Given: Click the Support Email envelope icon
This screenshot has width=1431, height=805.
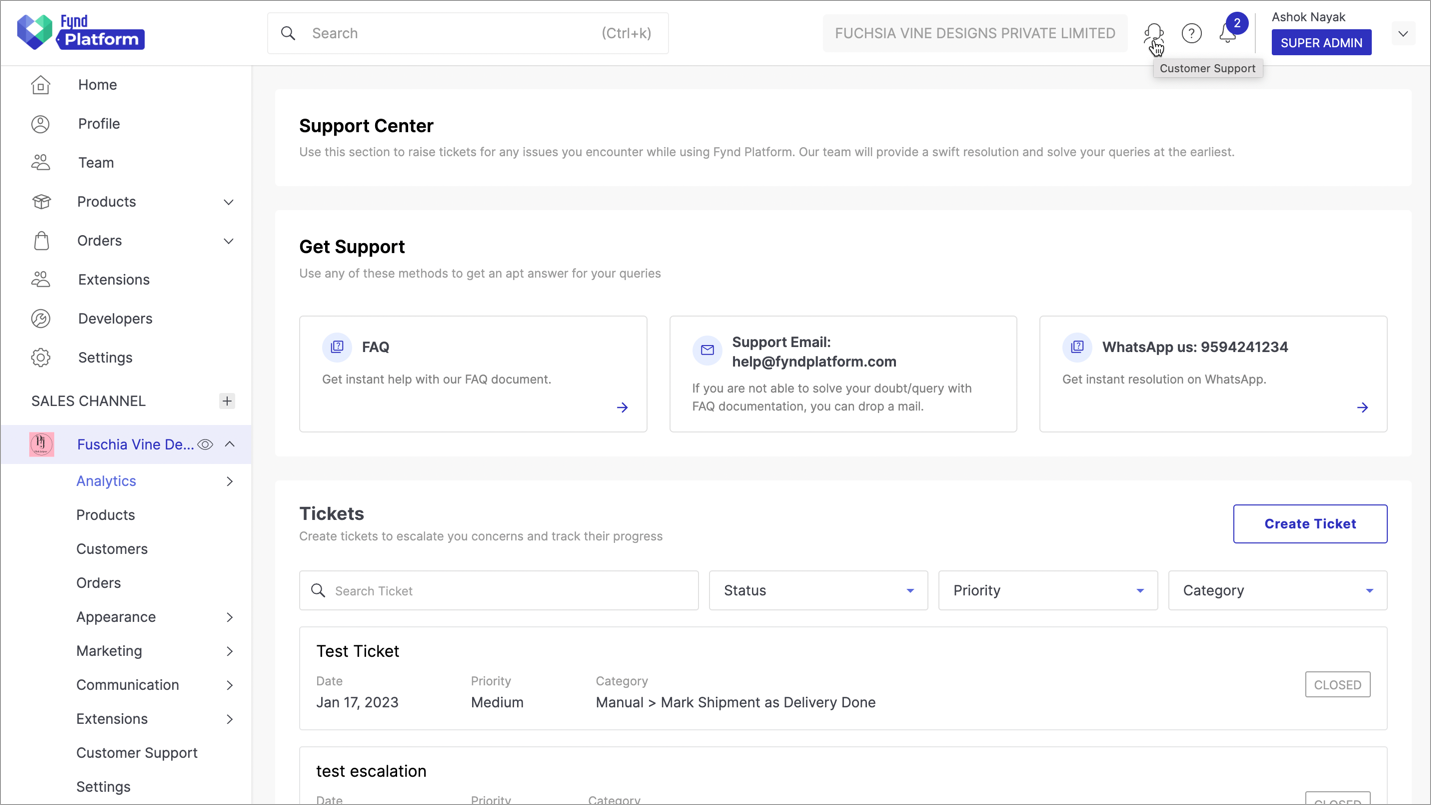Looking at the screenshot, I should (x=707, y=351).
